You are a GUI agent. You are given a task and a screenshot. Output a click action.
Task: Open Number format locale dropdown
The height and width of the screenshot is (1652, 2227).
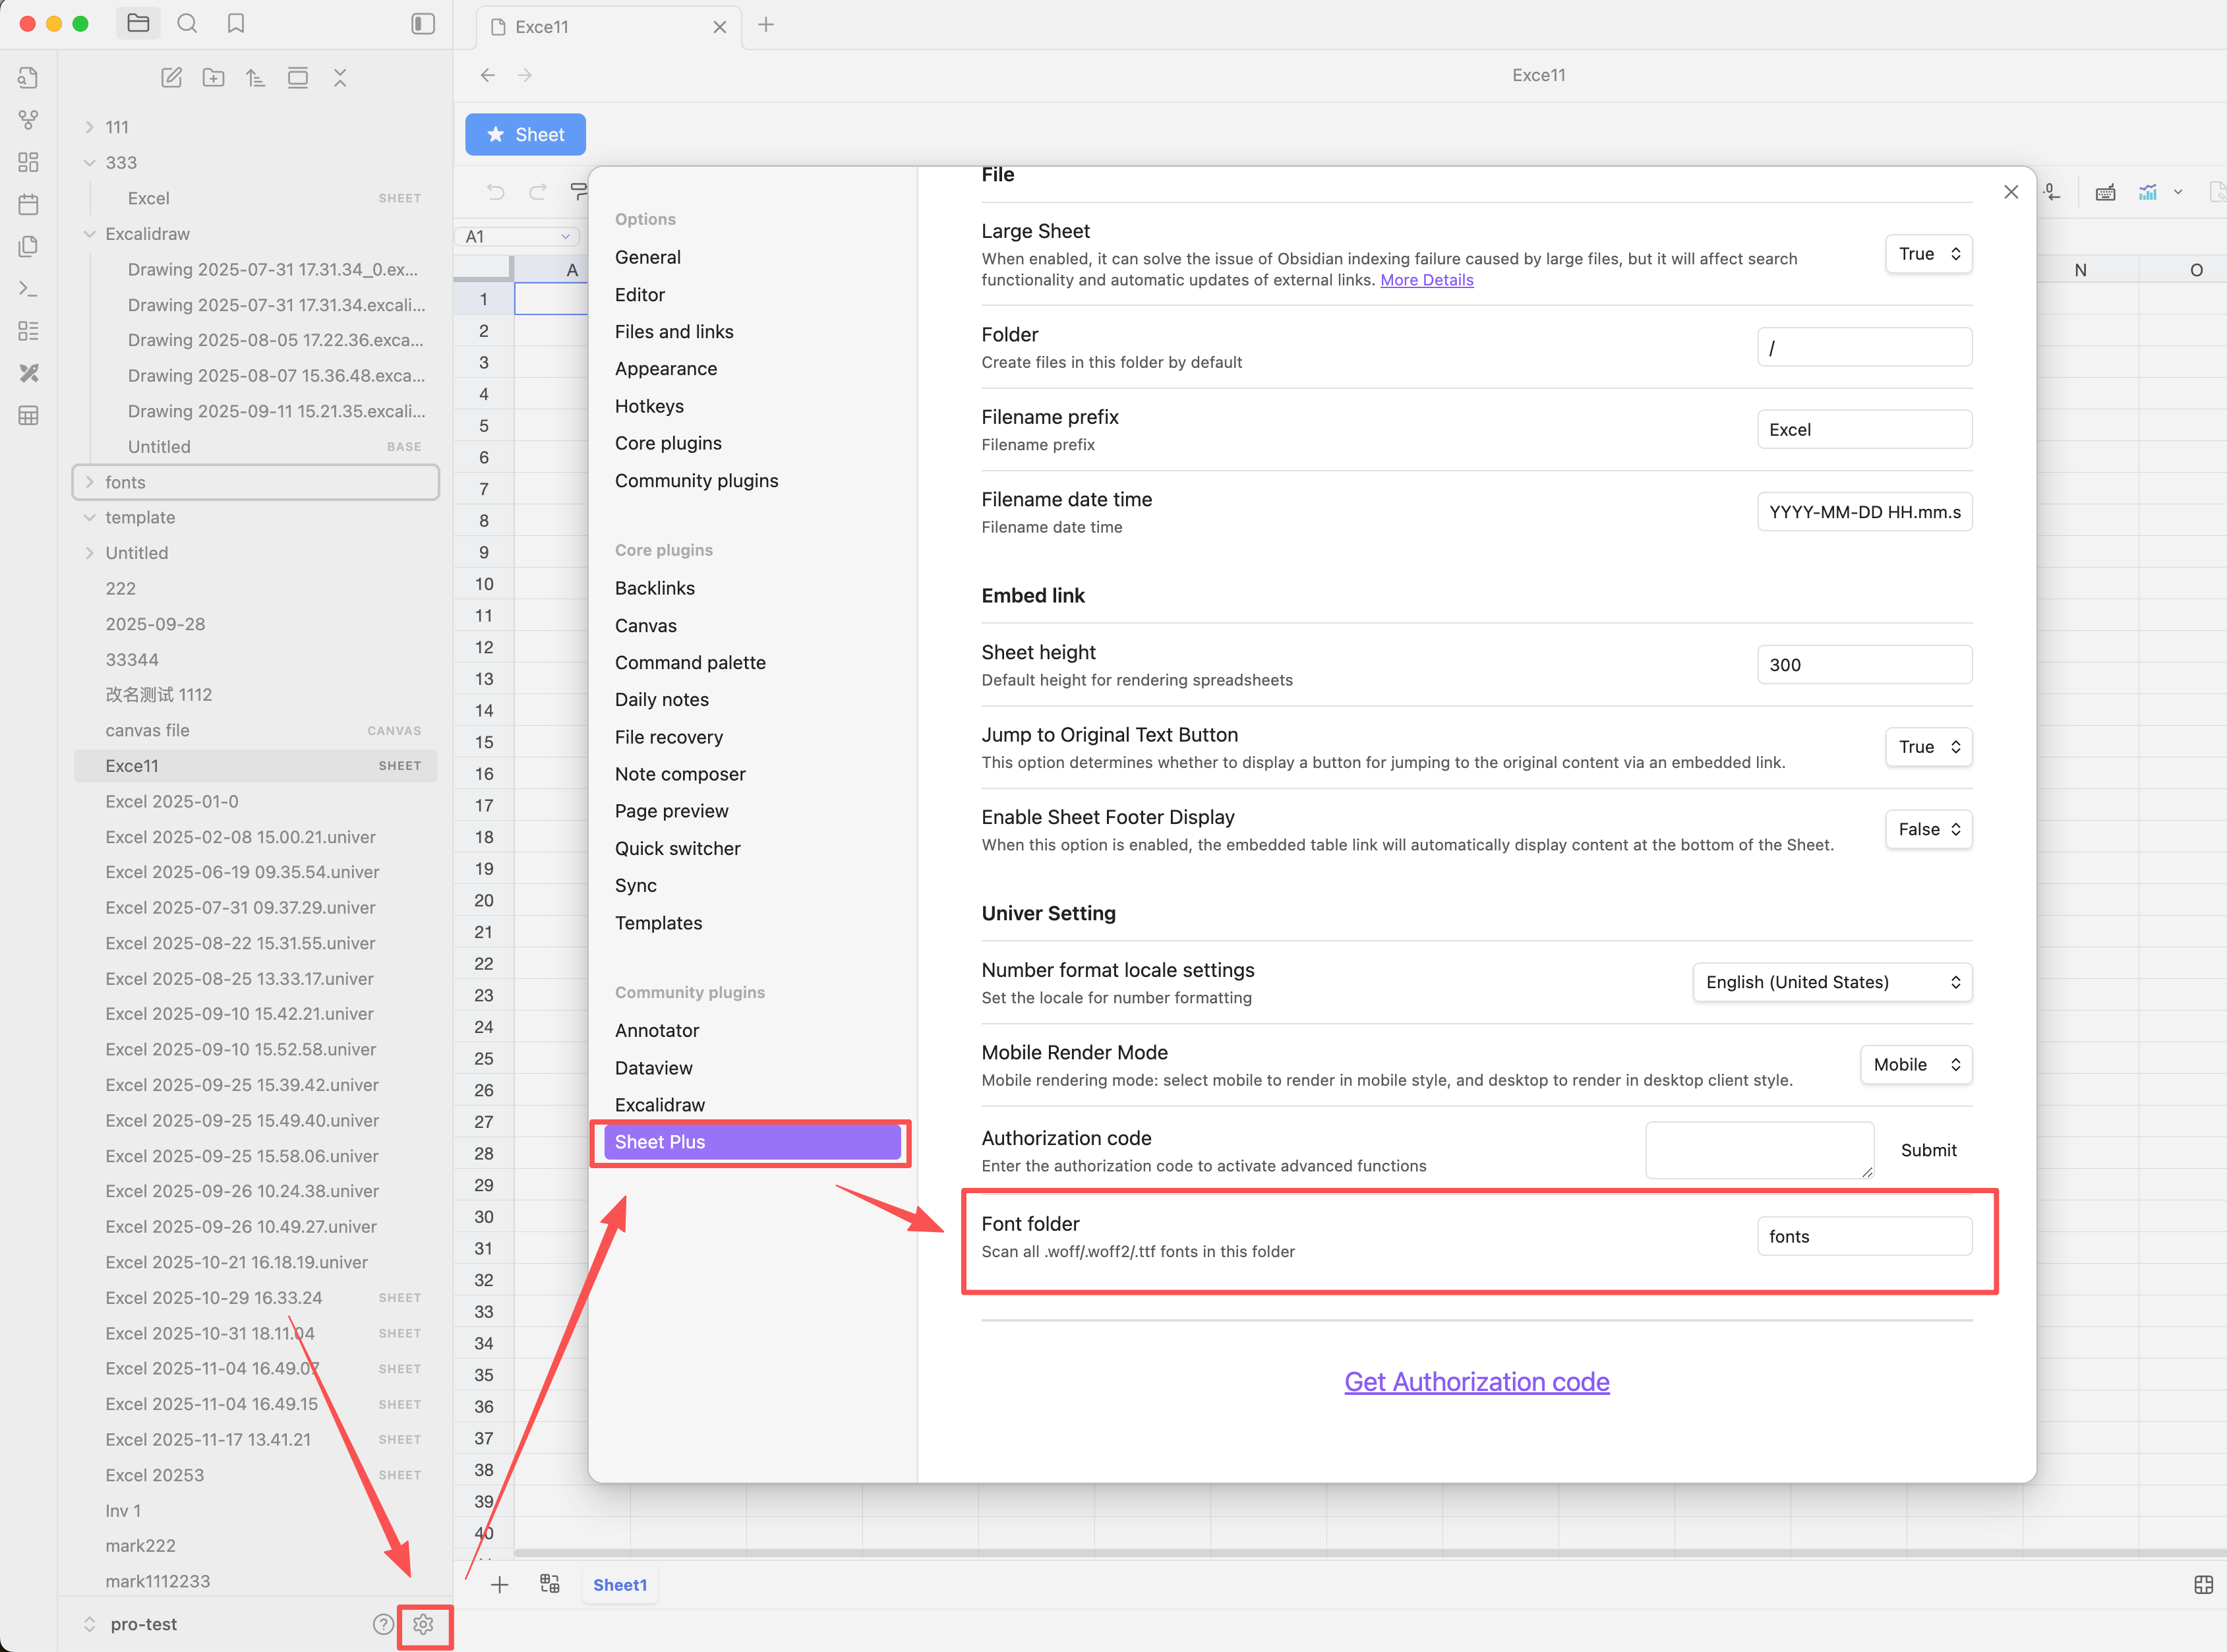pyautogui.click(x=1832, y=982)
